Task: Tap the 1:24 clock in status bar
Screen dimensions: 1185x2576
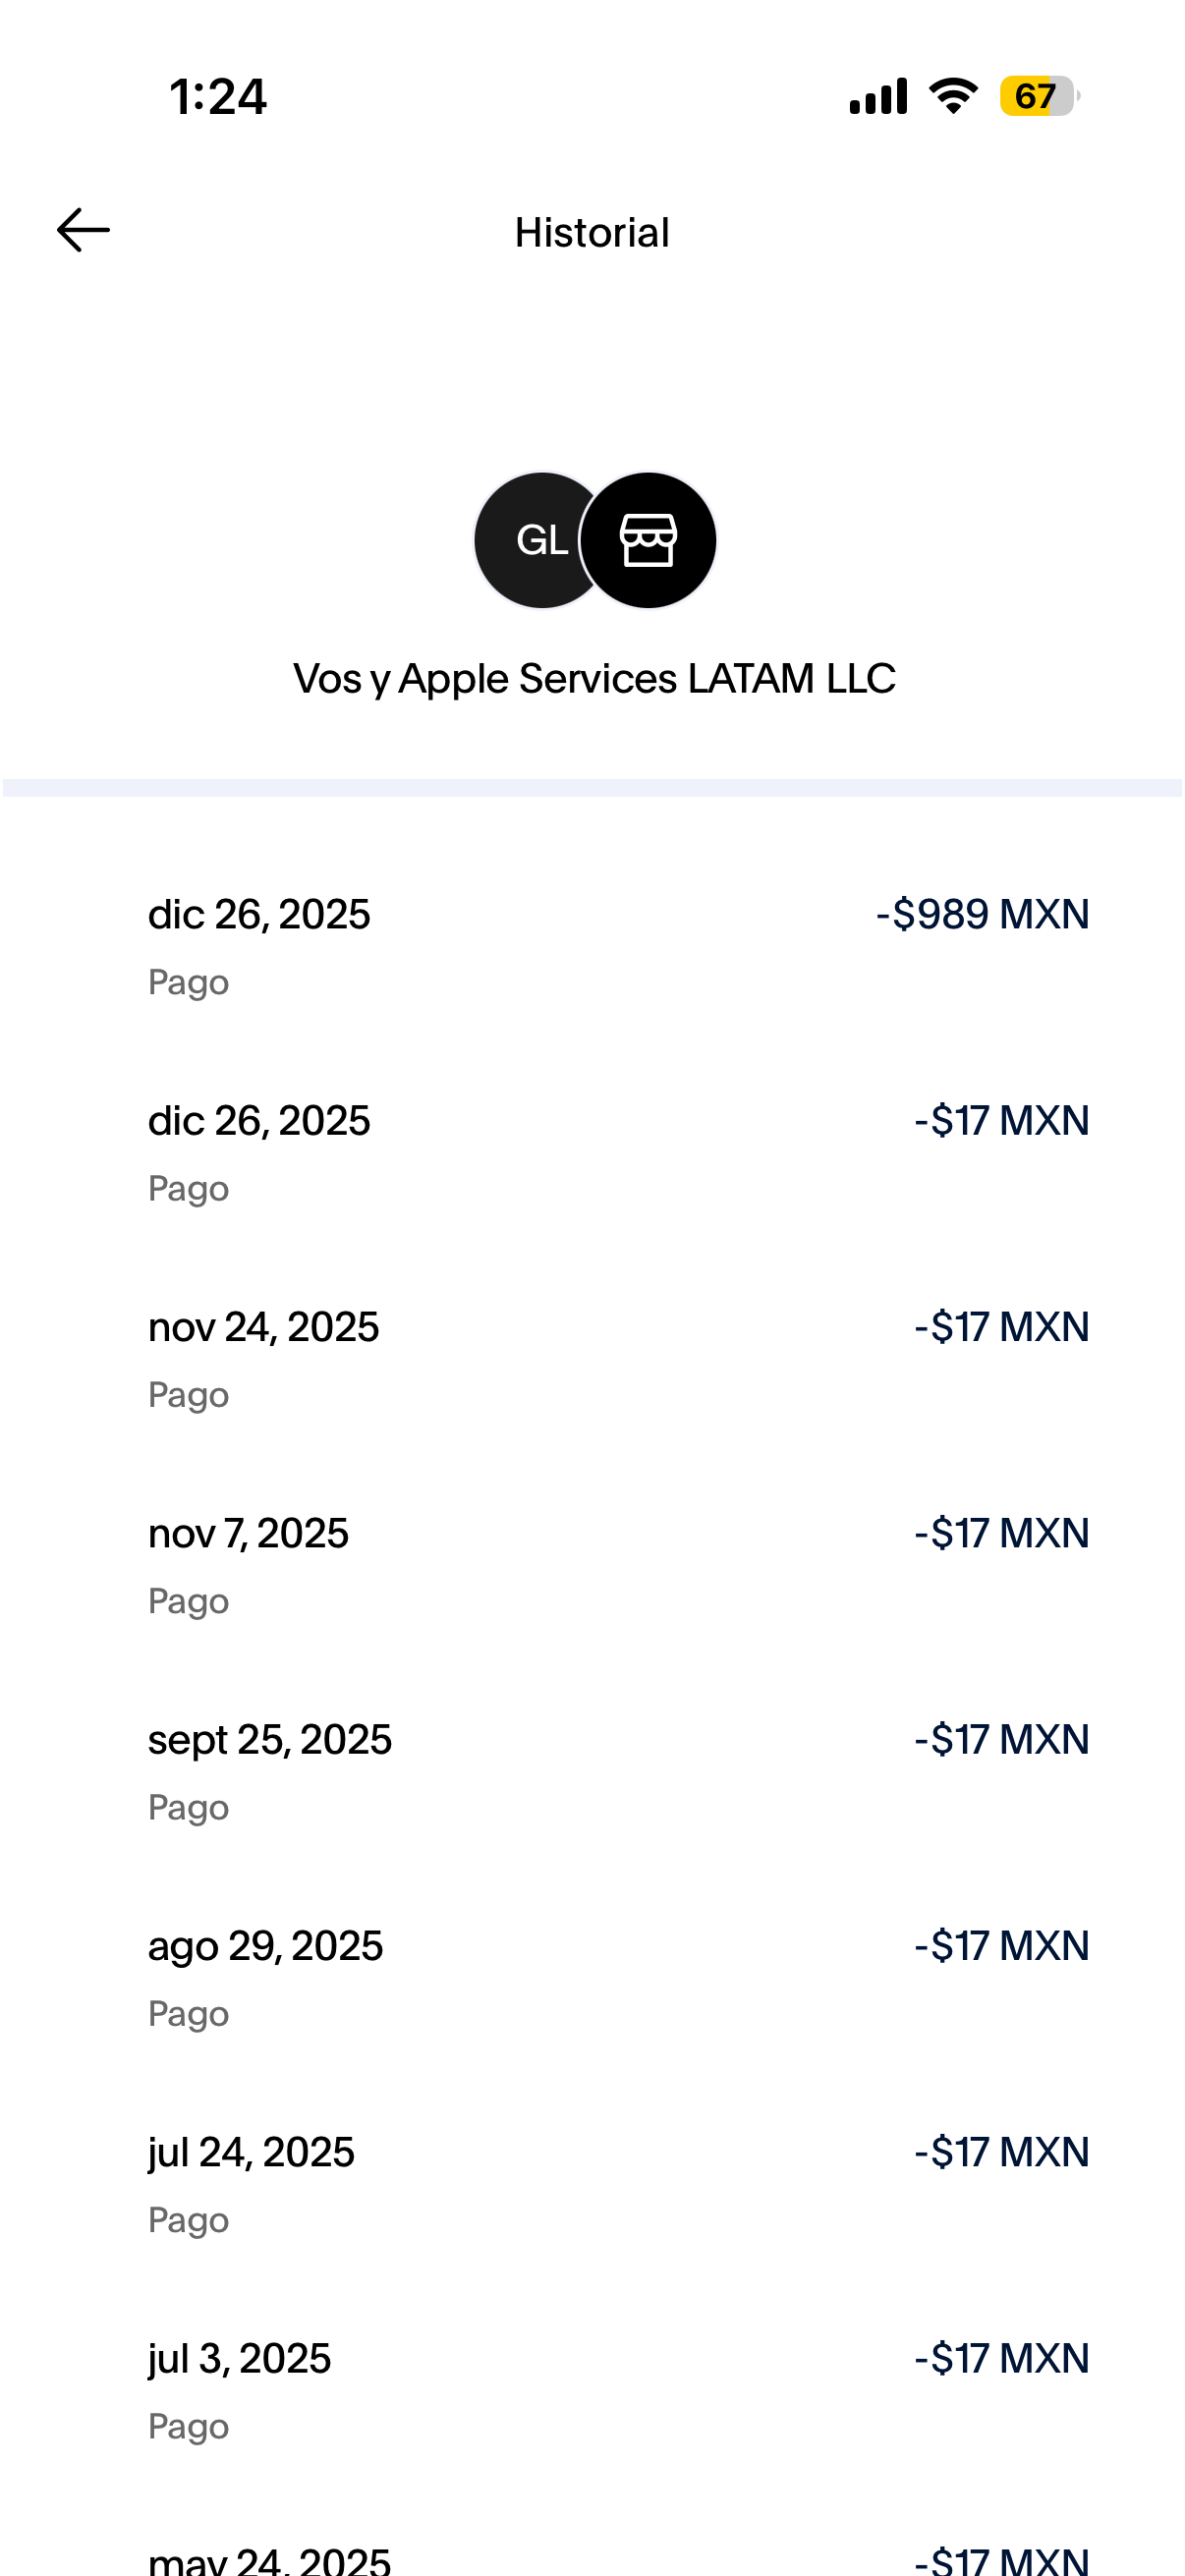Action: click(x=218, y=97)
